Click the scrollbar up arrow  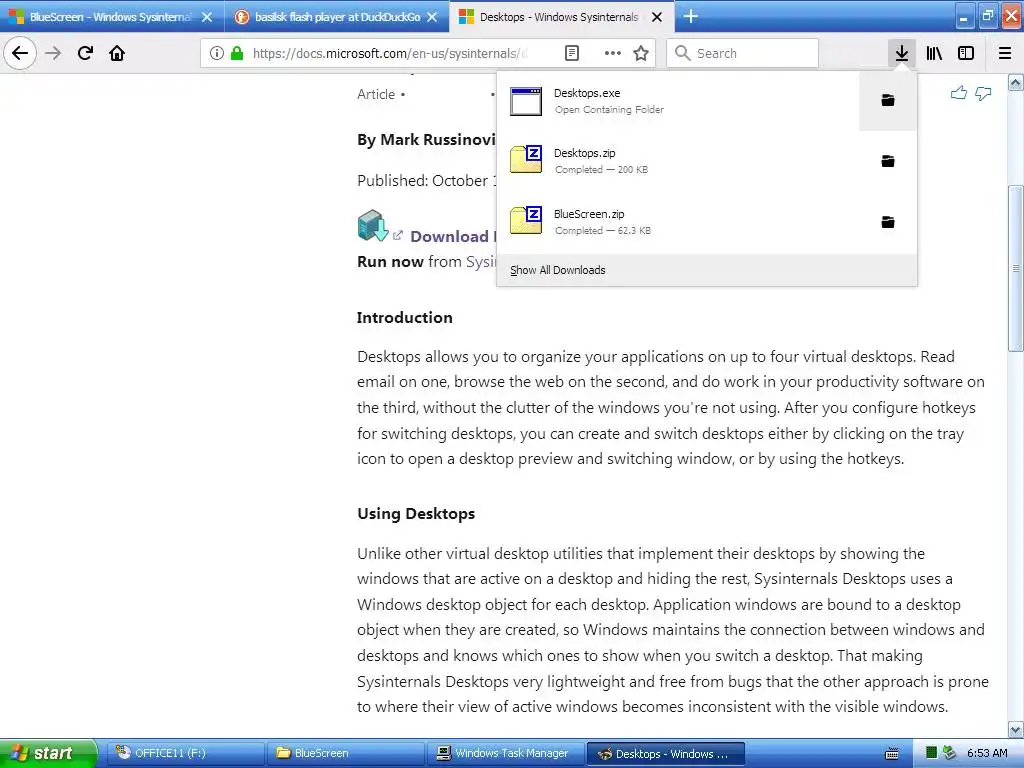[x=1016, y=82]
